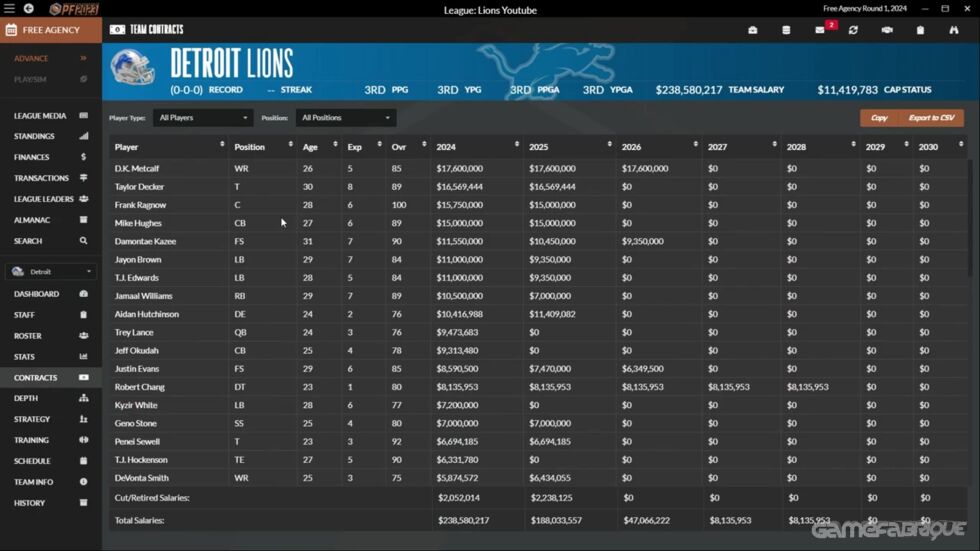Click T.J. Hockenson in the player list
This screenshot has height=551, width=980.
point(141,460)
